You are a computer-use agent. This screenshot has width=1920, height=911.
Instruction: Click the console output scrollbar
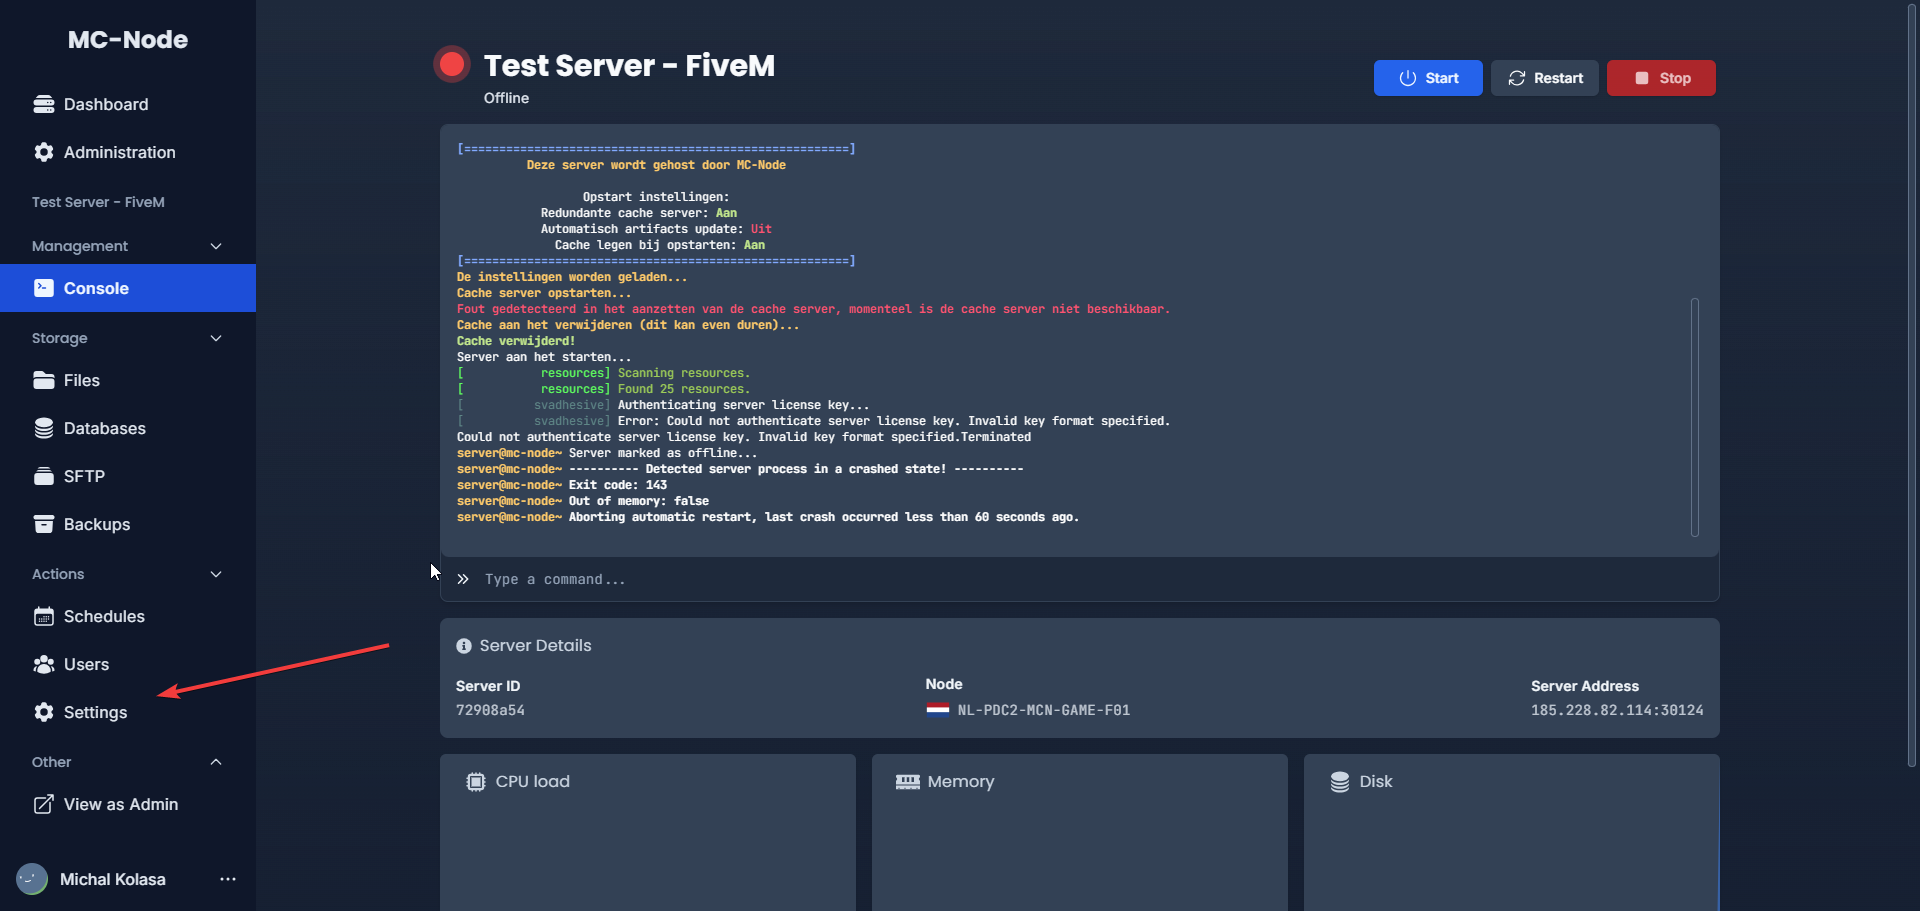[x=1695, y=417]
